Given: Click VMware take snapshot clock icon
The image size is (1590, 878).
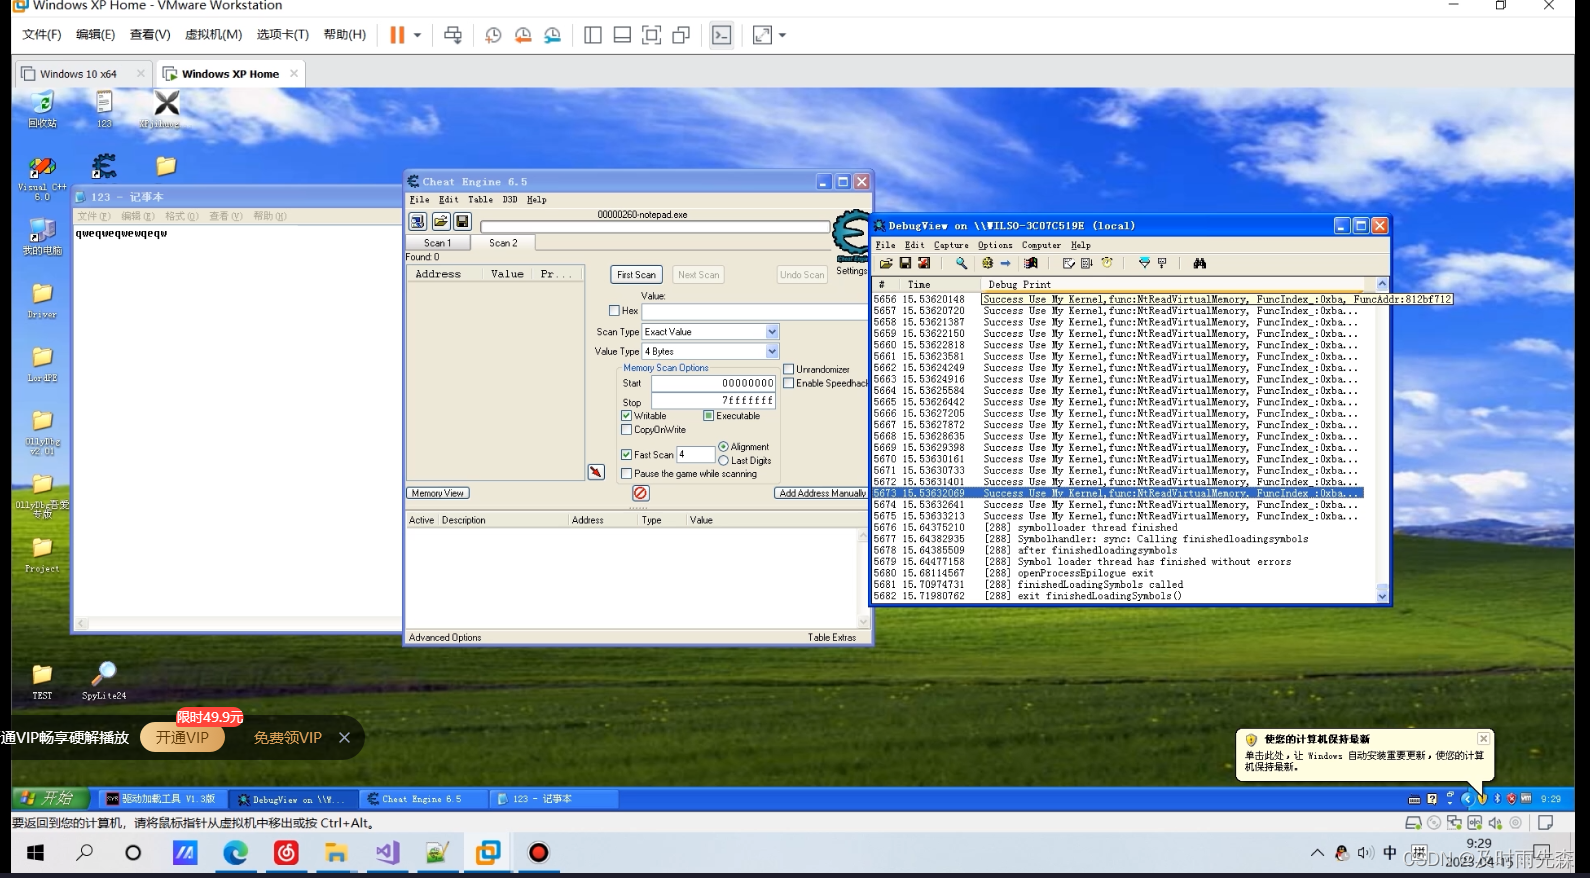Looking at the screenshot, I should click(493, 35).
